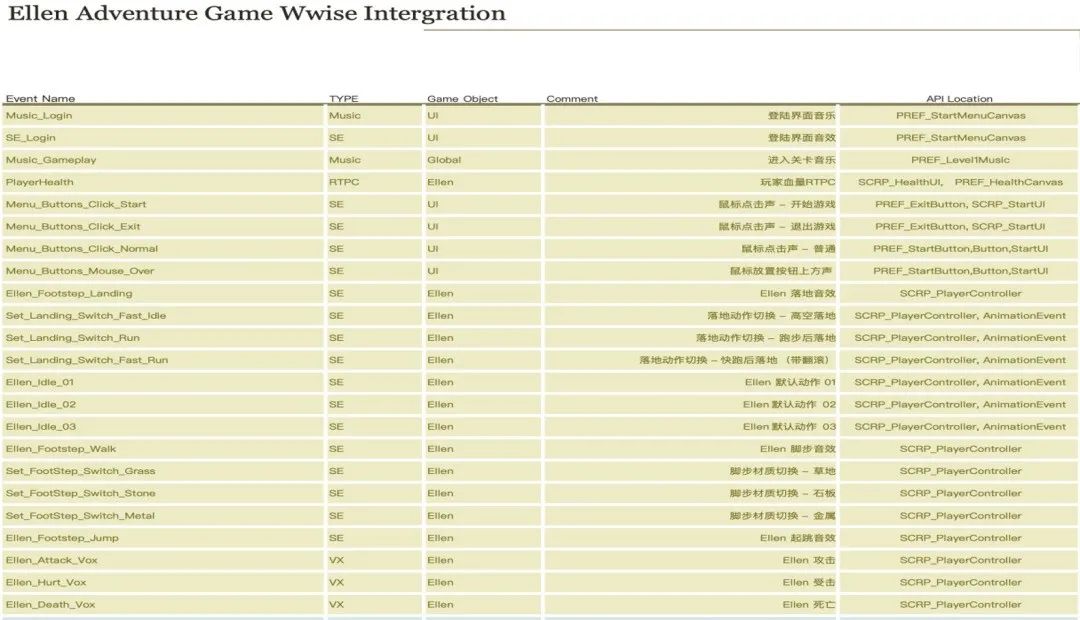Click 'SCRP_PlayerController' in the Ellen_Footstep_Landing row
The height and width of the screenshot is (620, 1080).
tap(960, 293)
